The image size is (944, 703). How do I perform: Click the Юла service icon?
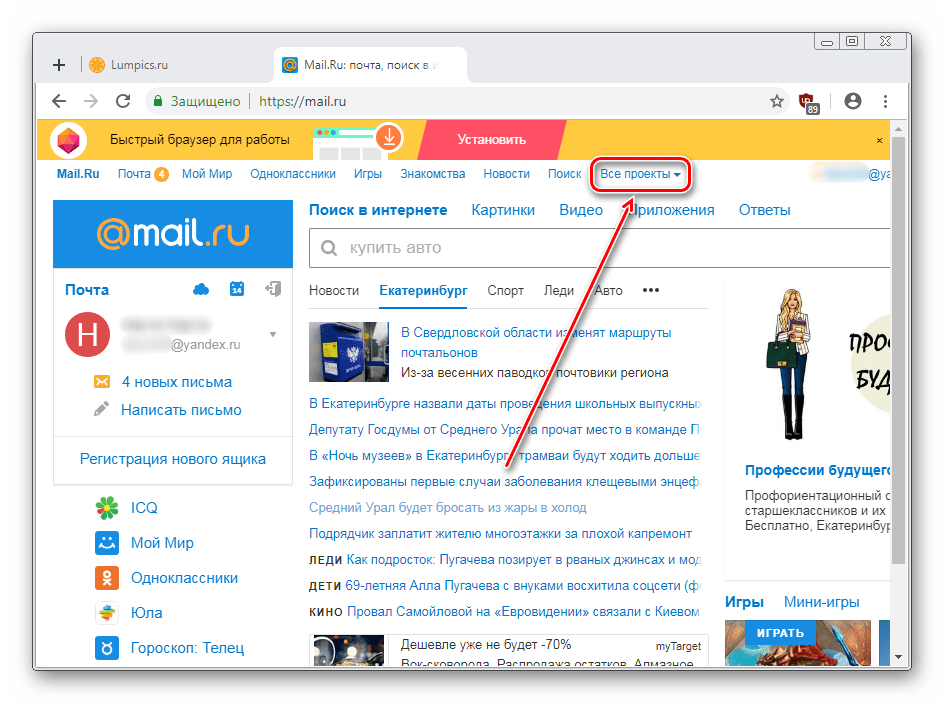pos(106,613)
